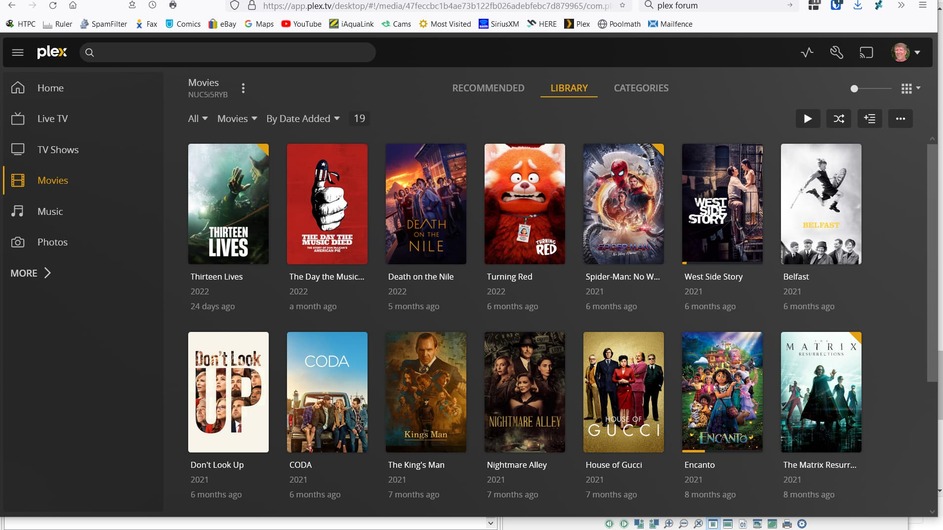This screenshot has width=943, height=530.
Task: Open the CODA poster
Action: (327, 392)
